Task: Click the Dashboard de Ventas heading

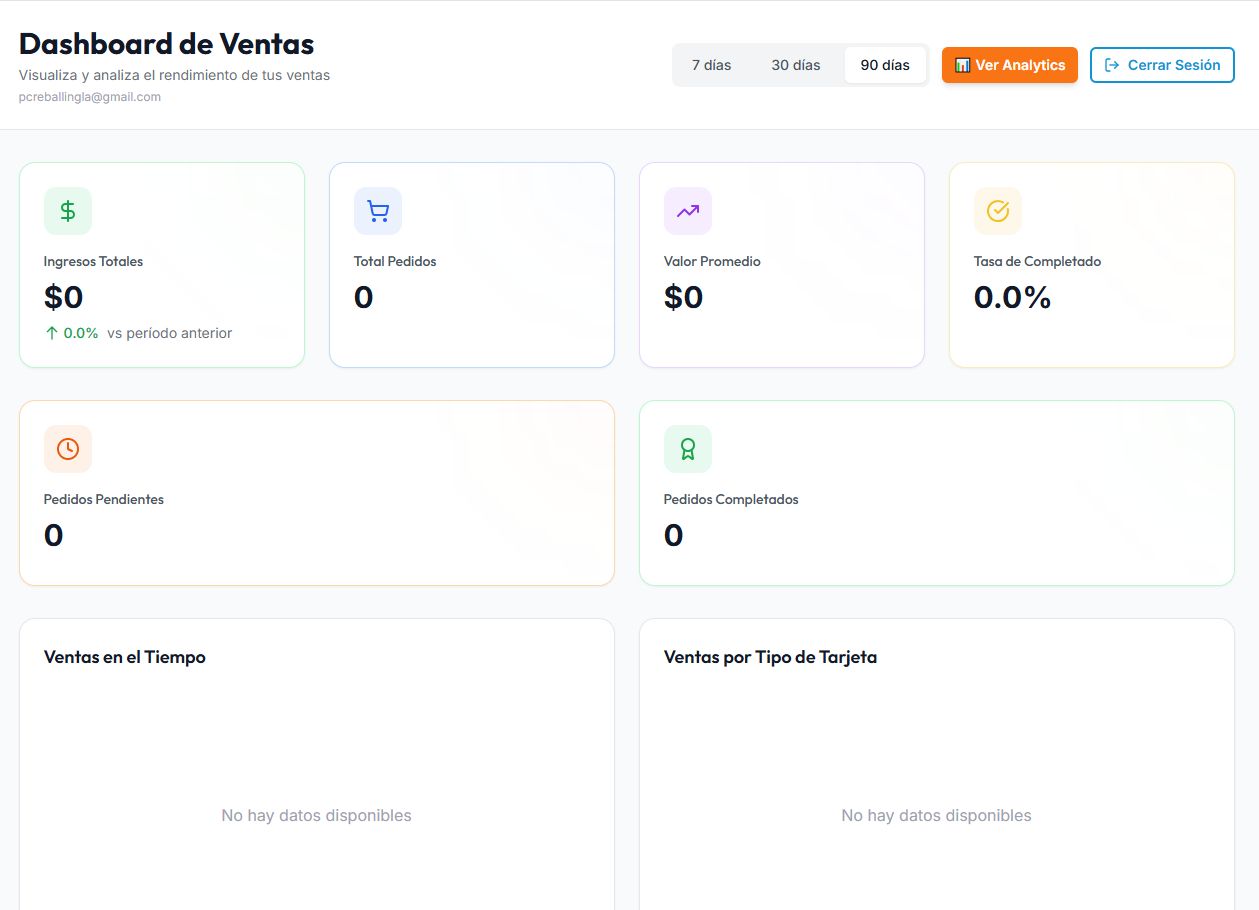Action: (167, 44)
